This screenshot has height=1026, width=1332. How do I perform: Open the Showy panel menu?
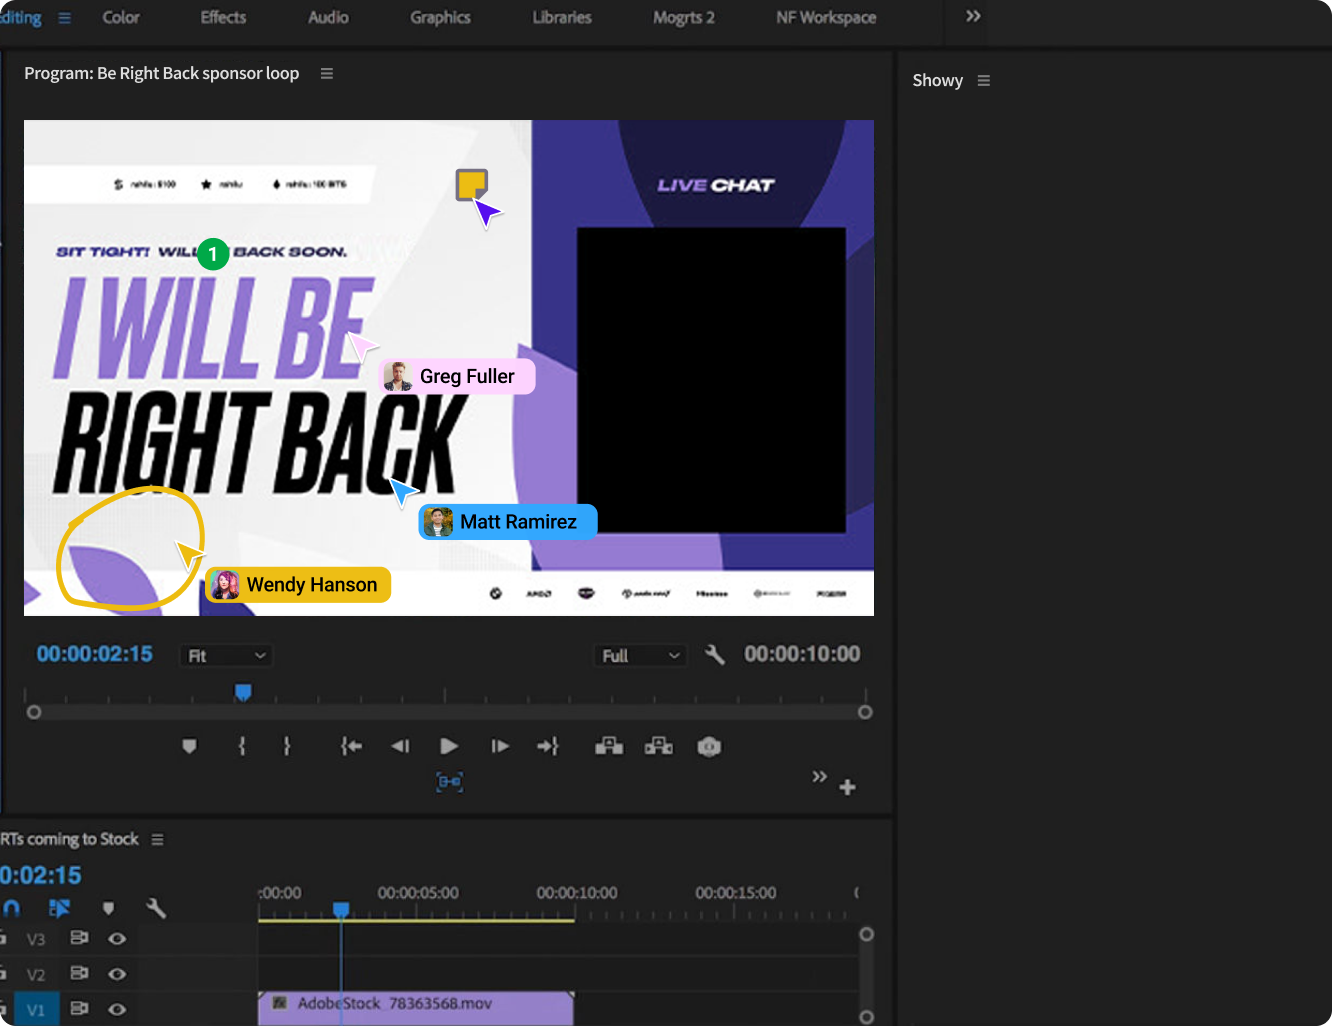coord(984,81)
